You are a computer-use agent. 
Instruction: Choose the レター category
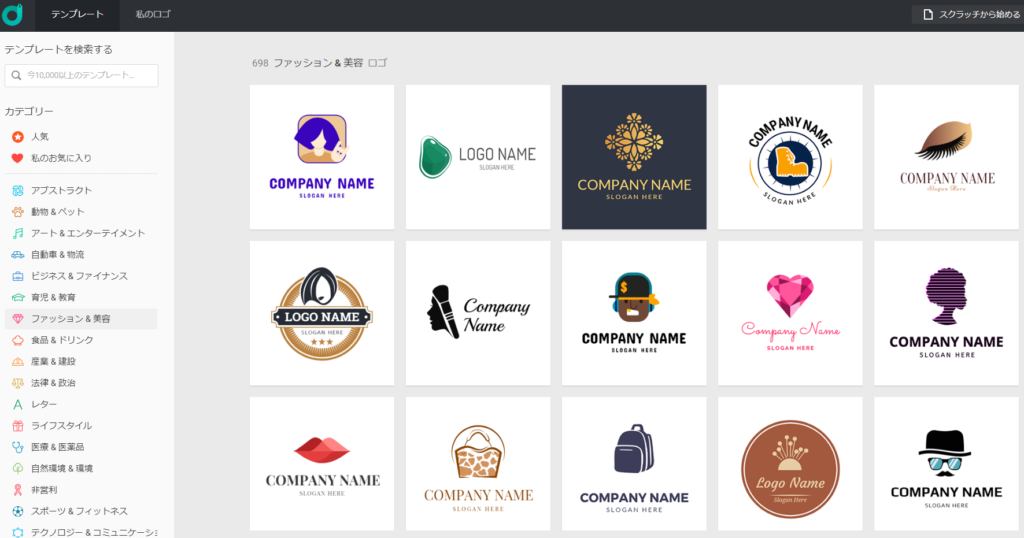coord(44,404)
